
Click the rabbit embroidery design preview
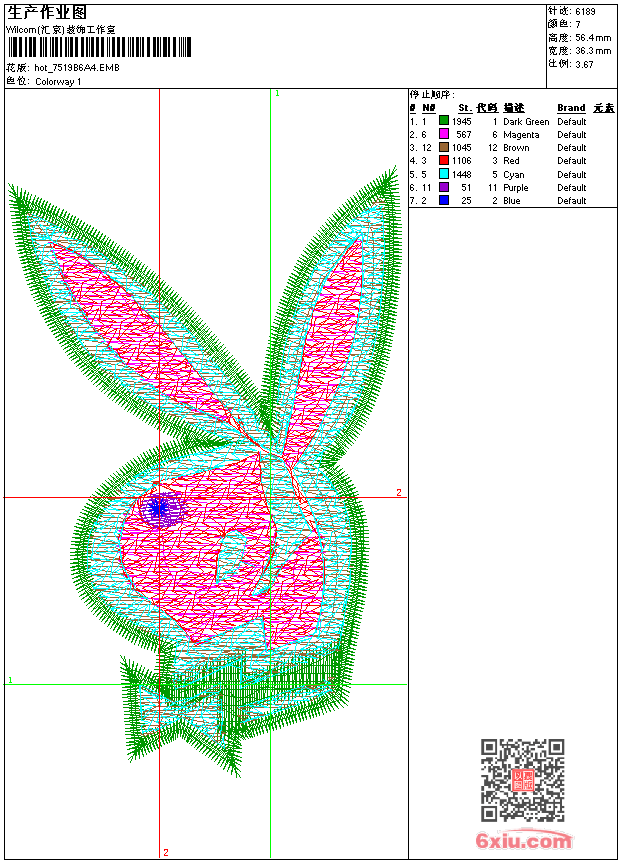tap(204, 472)
